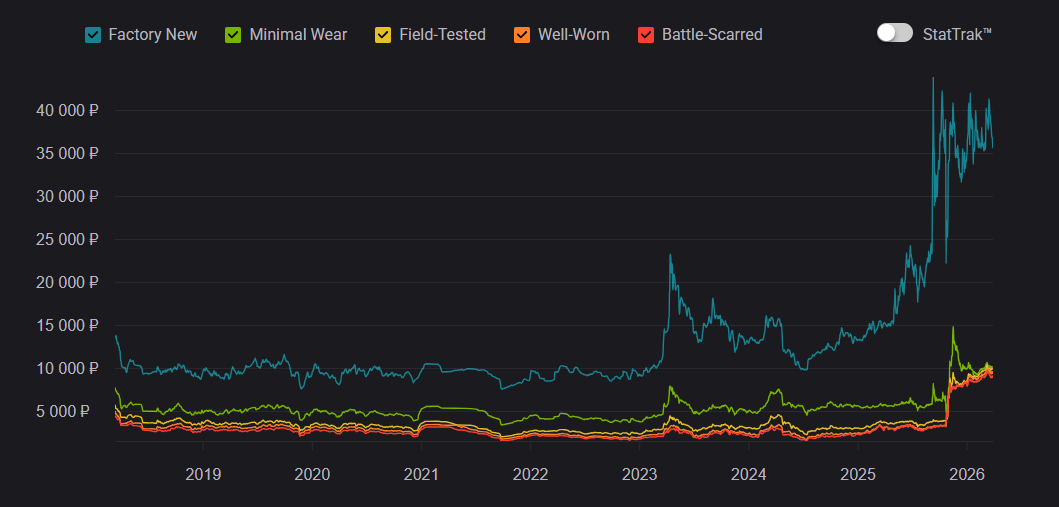Disable the red Battle-Scarred checkbox

(646, 35)
